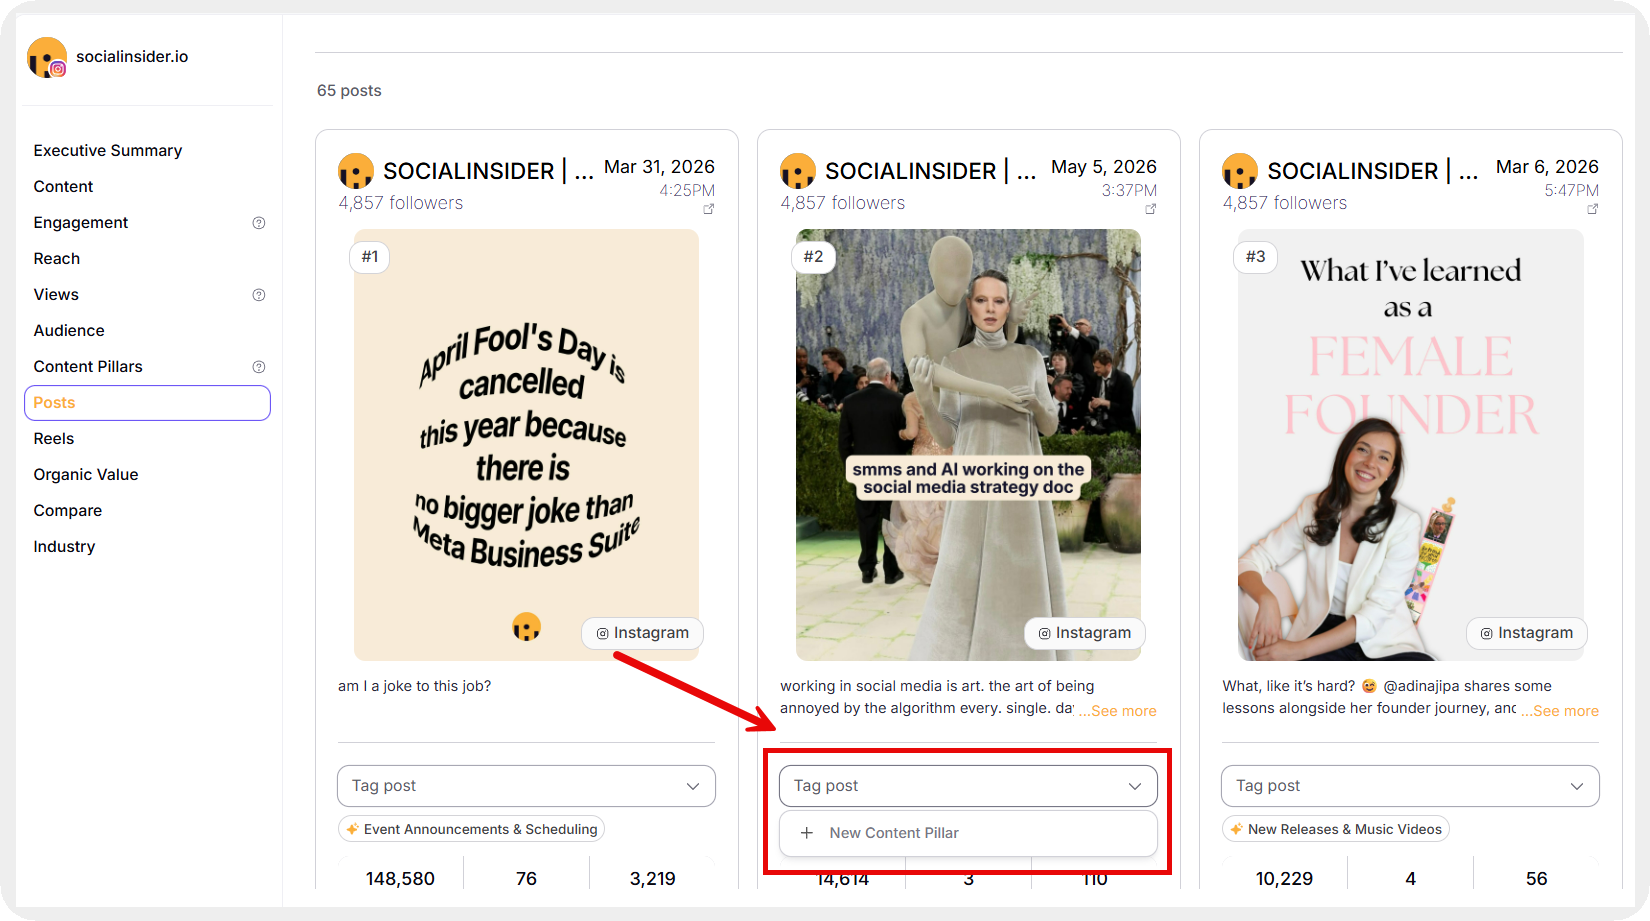Click profile avatar on the May 5 post card
The image size is (1650, 921).
[798, 171]
